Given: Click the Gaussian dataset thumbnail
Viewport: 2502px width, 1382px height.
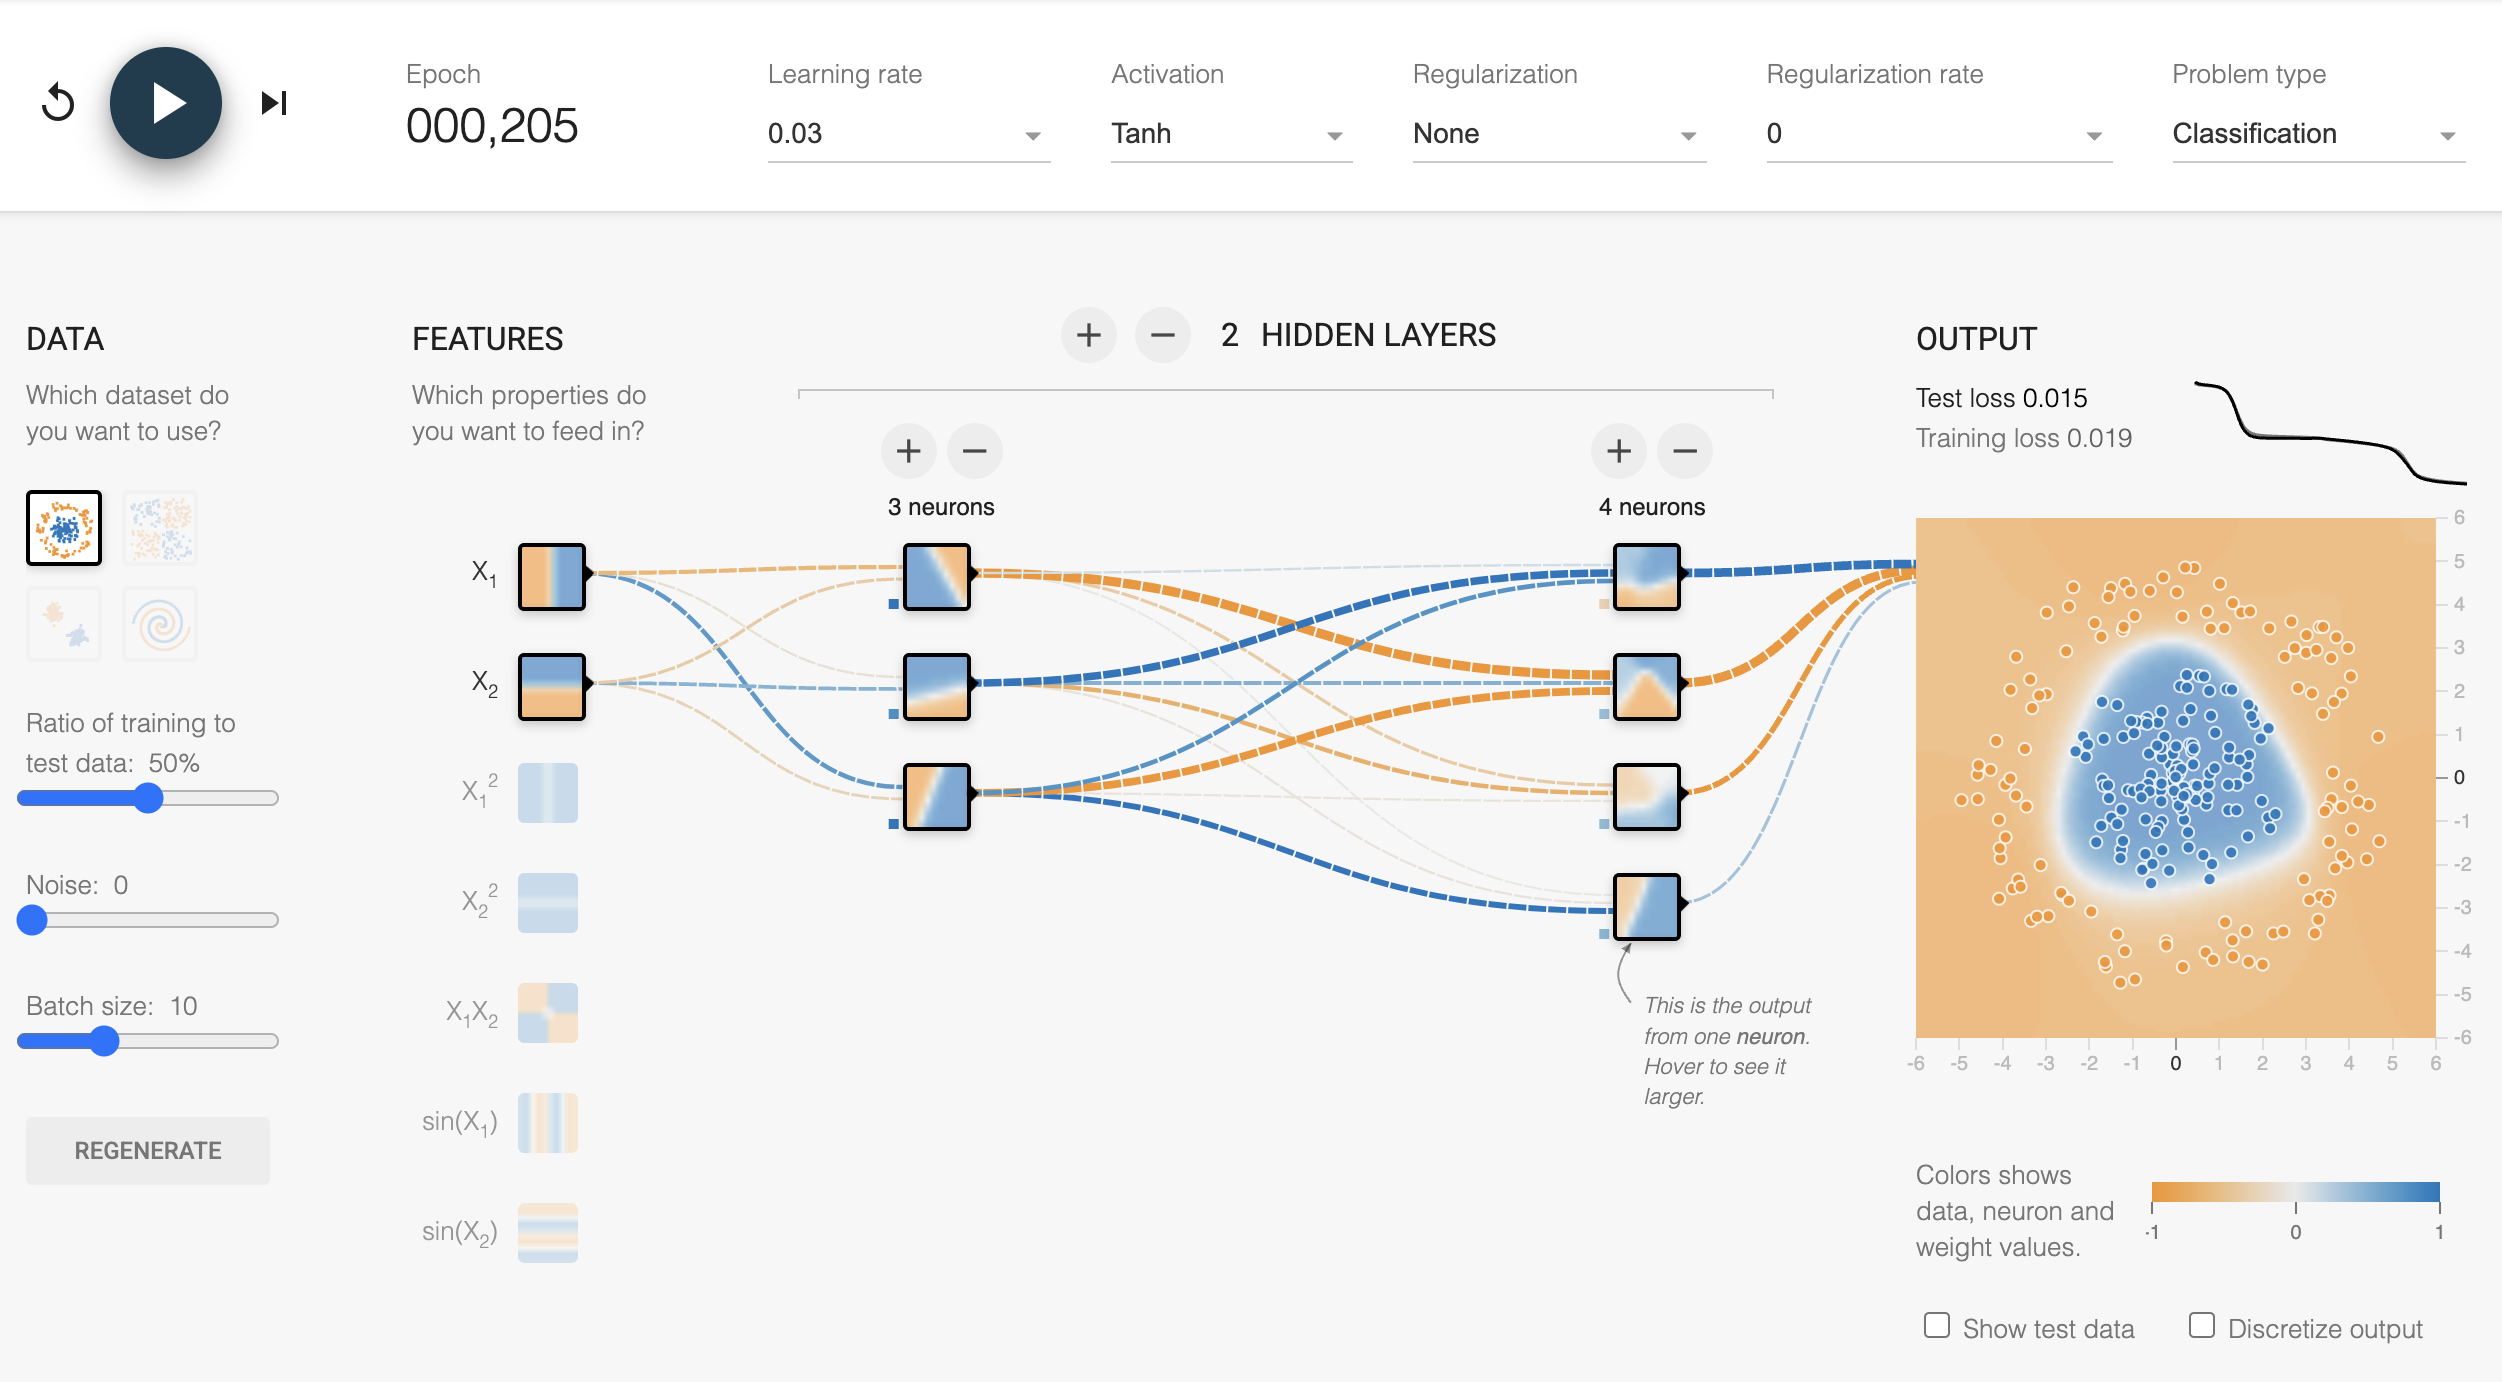Looking at the screenshot, I should tap(64, 625).
